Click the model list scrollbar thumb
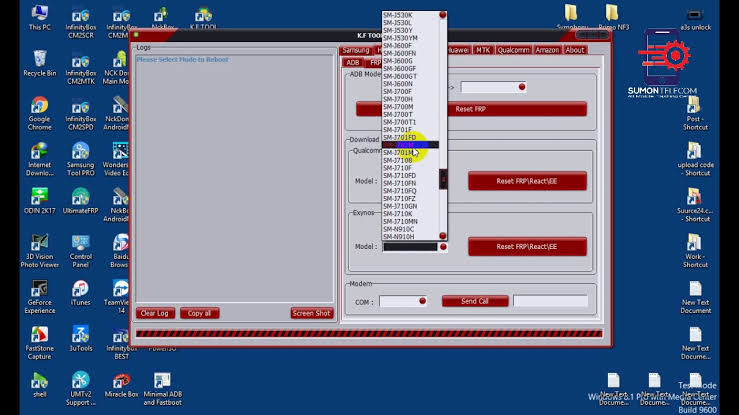Image resolution: width=739 pixels, height=415 pixels. click(443, 179)
